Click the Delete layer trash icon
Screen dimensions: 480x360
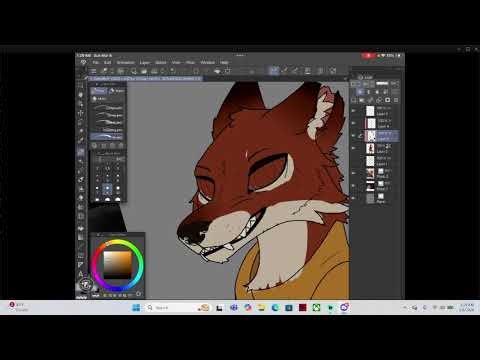396,100
